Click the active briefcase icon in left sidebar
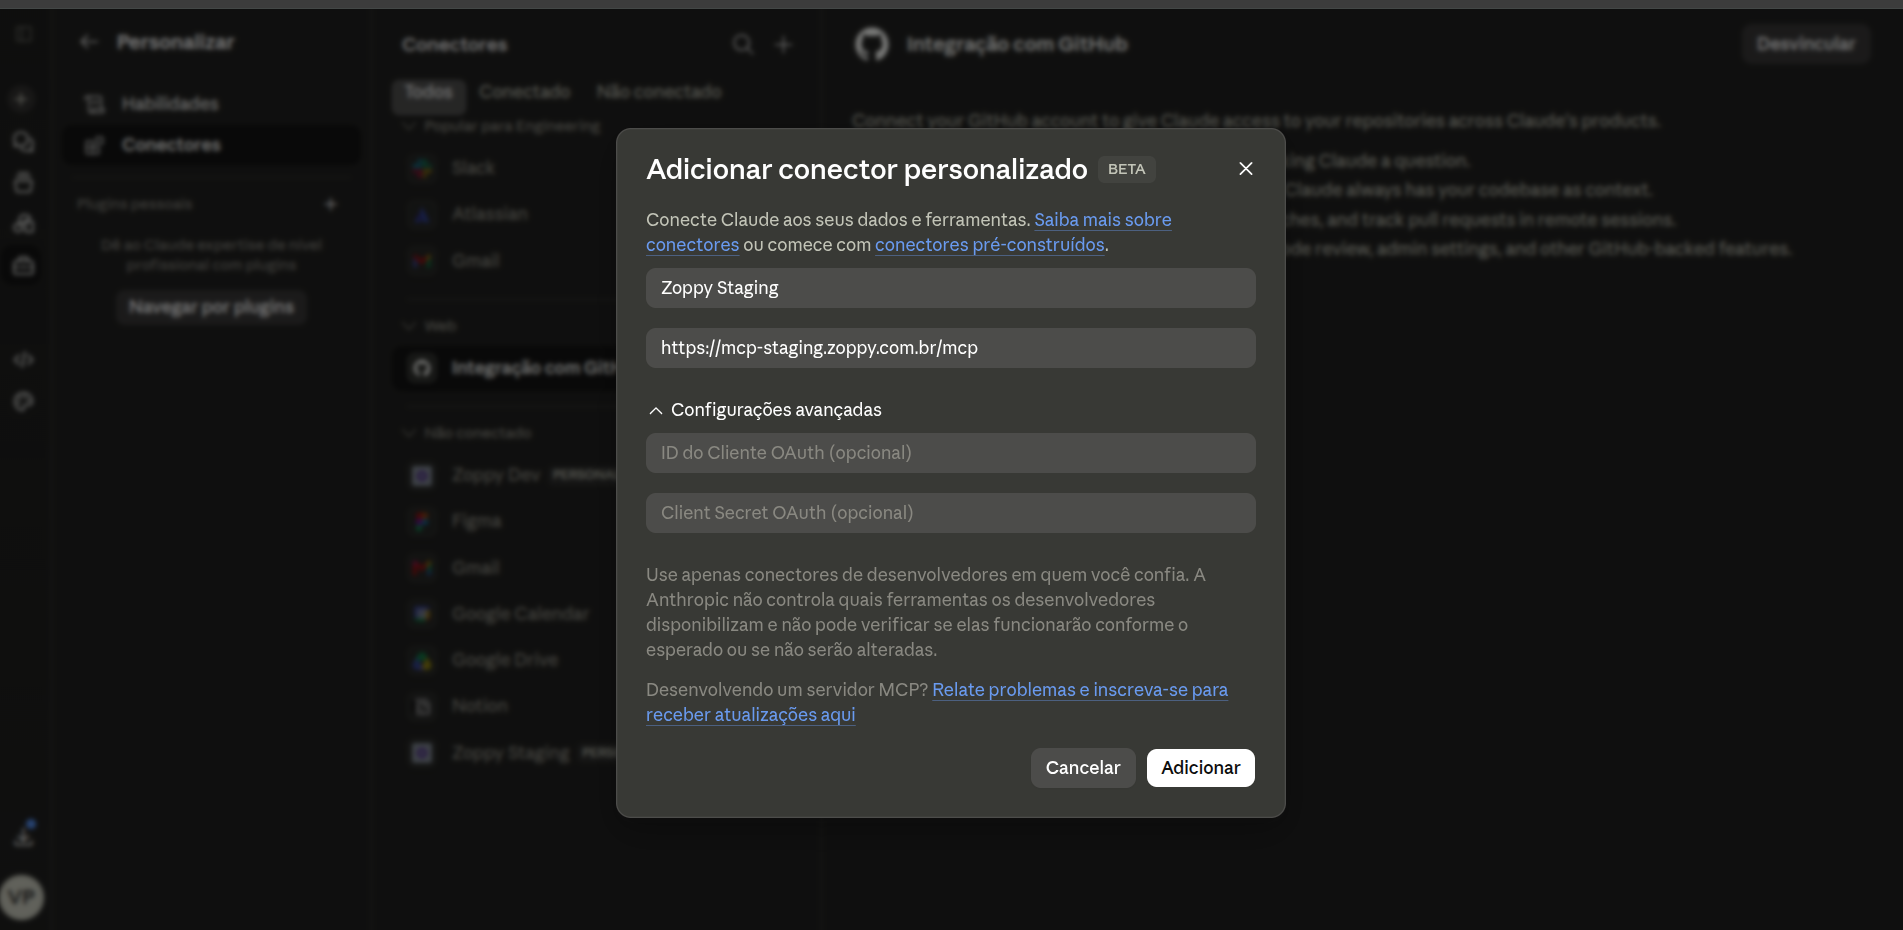The width and height of the screenshot is (1903, 930). point(23,266)
